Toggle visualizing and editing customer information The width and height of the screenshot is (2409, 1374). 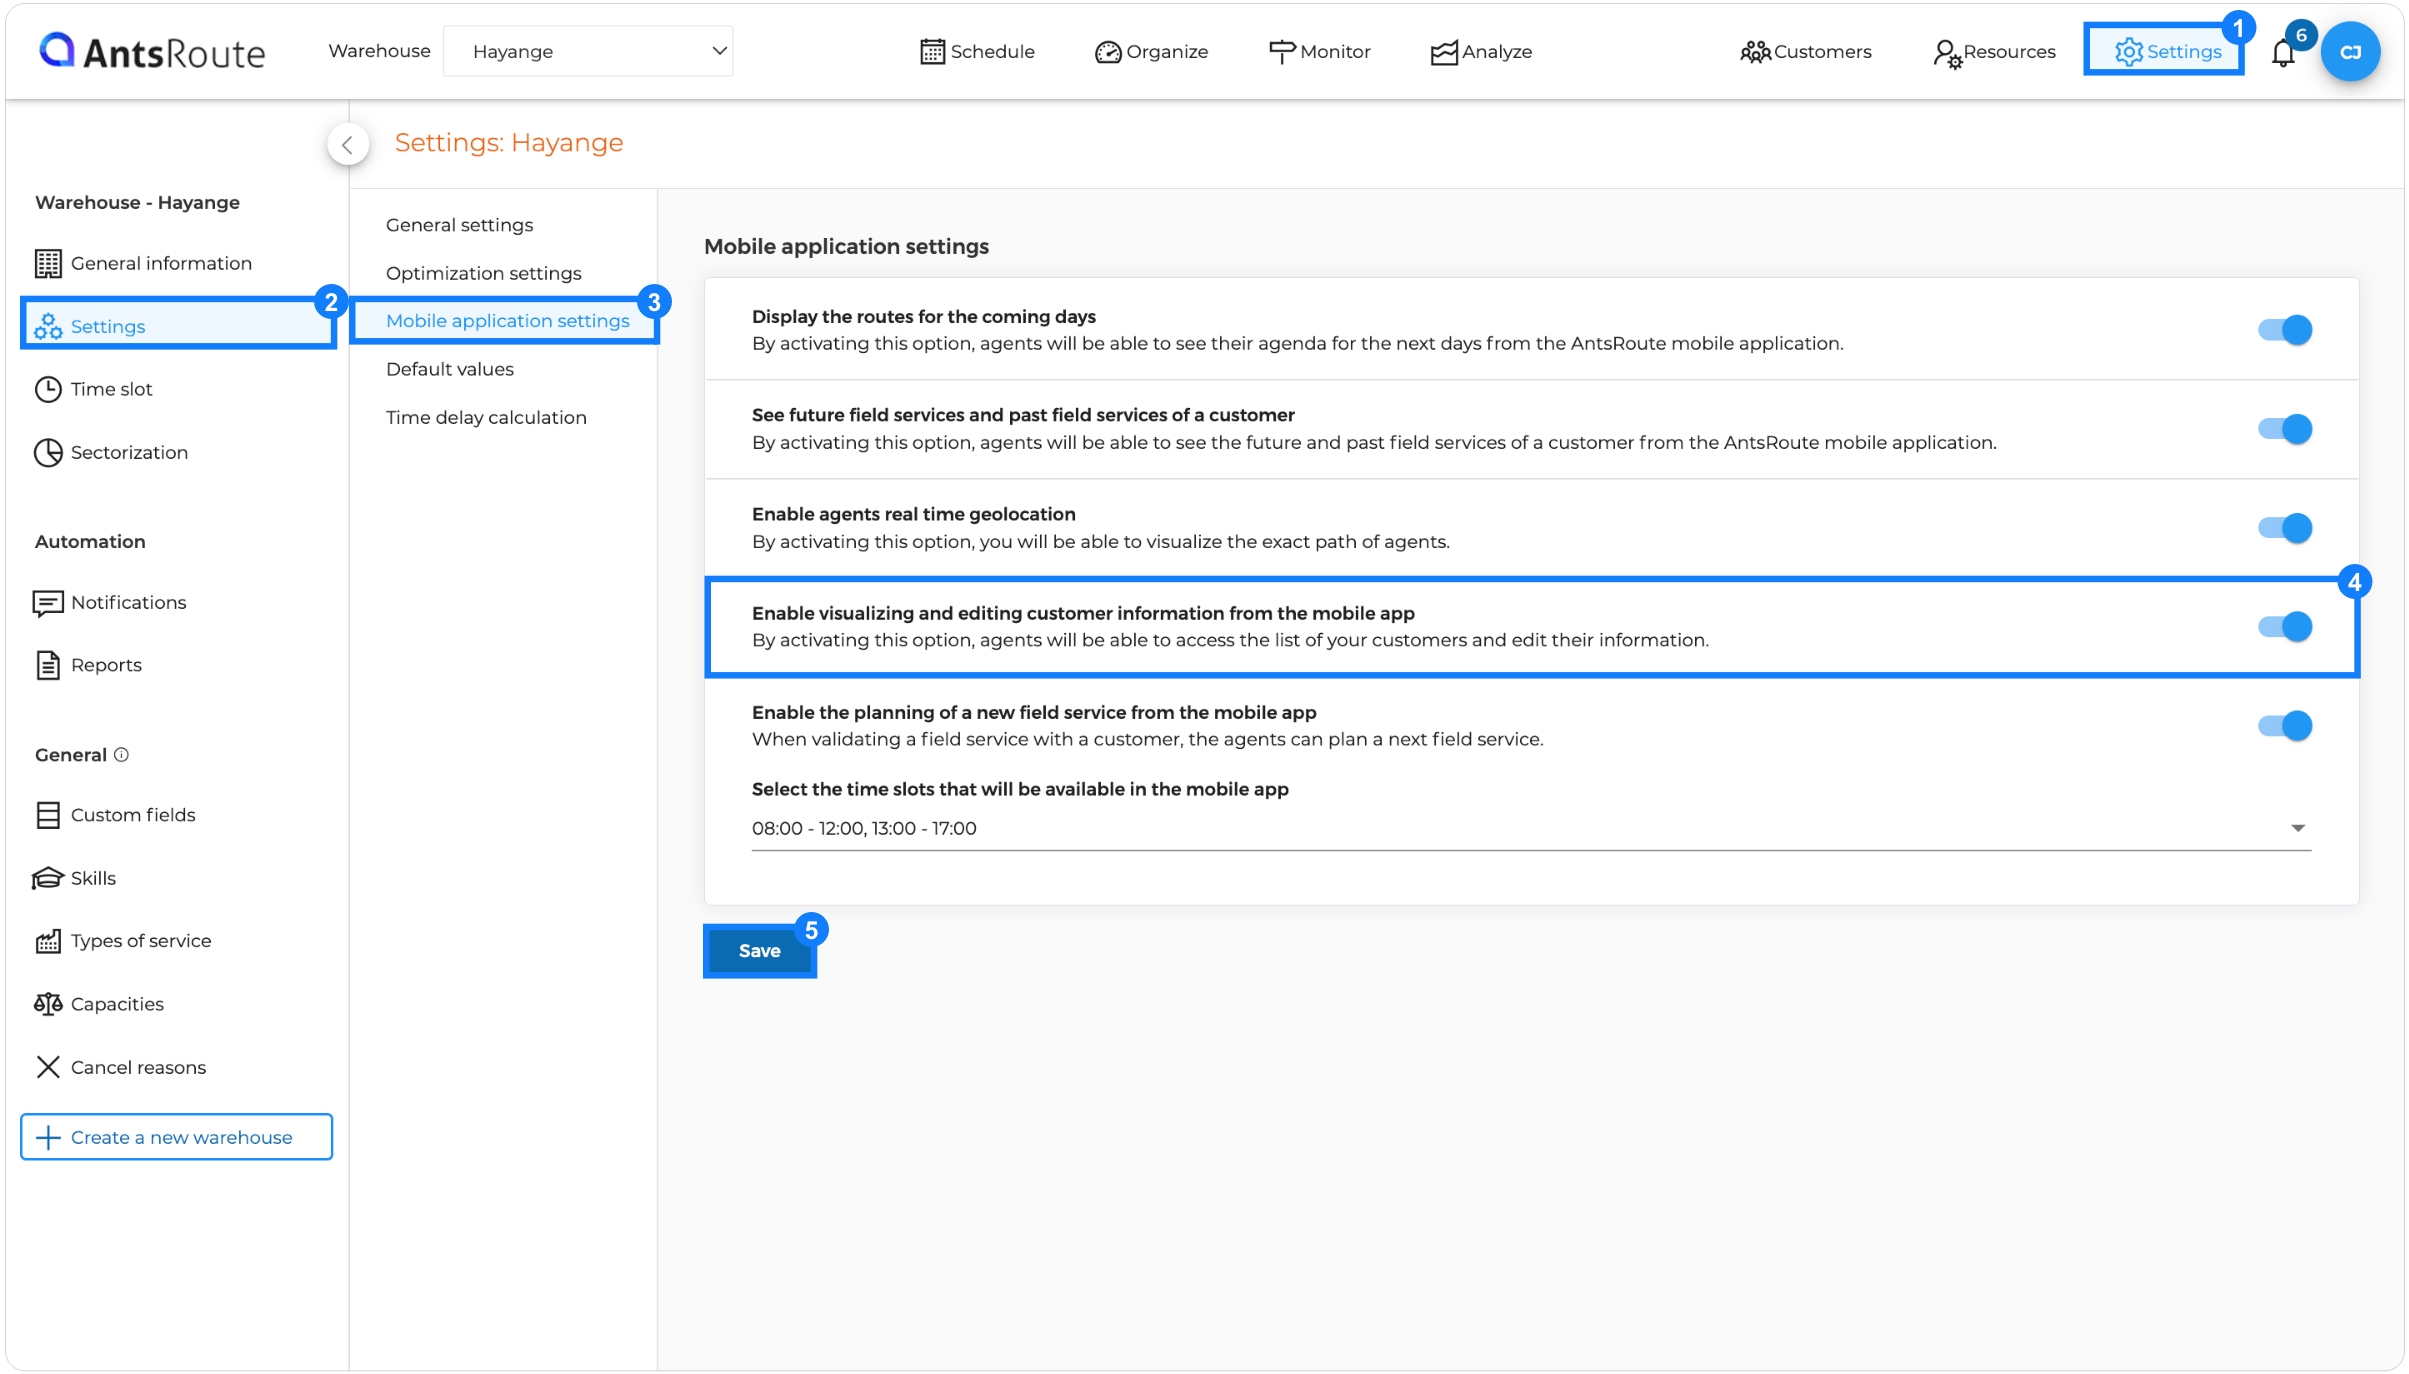tap(2285, 627)
